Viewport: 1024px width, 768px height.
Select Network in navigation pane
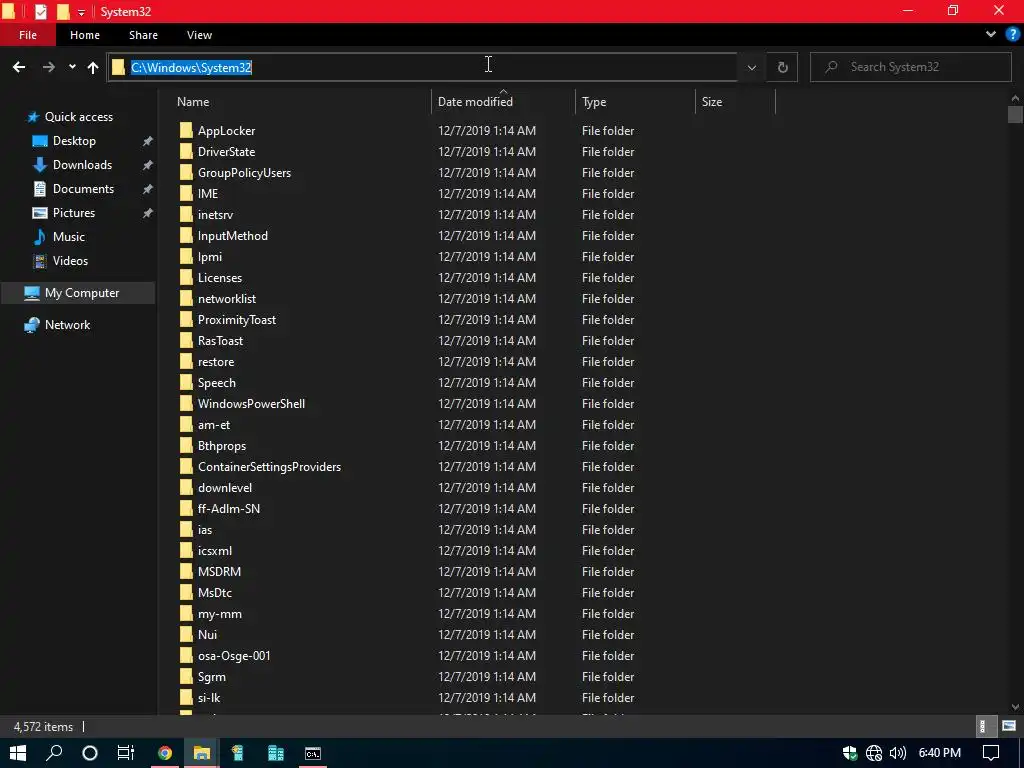click(x=67, y=325)
